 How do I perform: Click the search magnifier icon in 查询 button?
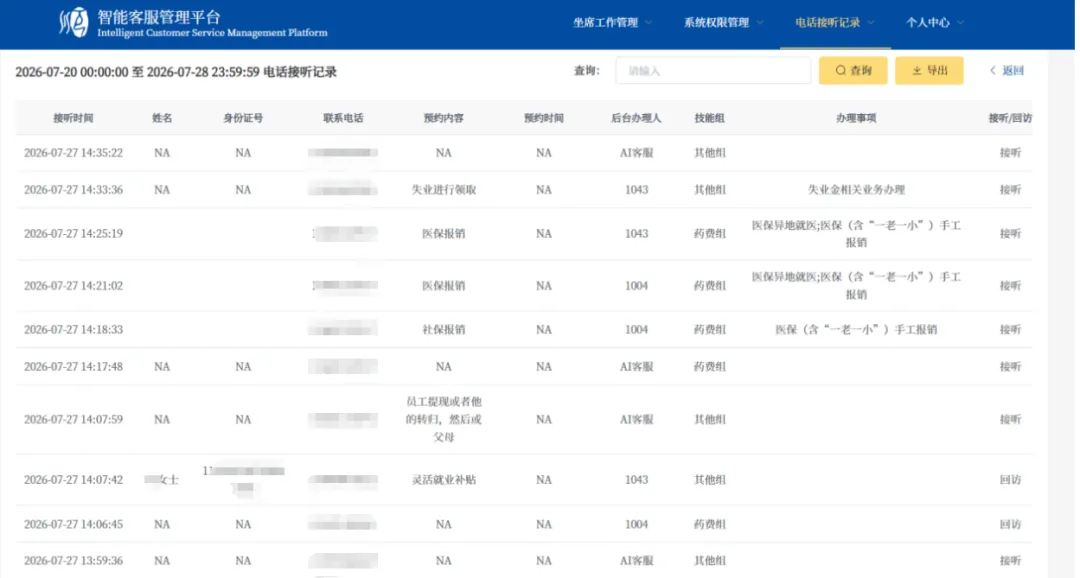click(x=840, y=70)
